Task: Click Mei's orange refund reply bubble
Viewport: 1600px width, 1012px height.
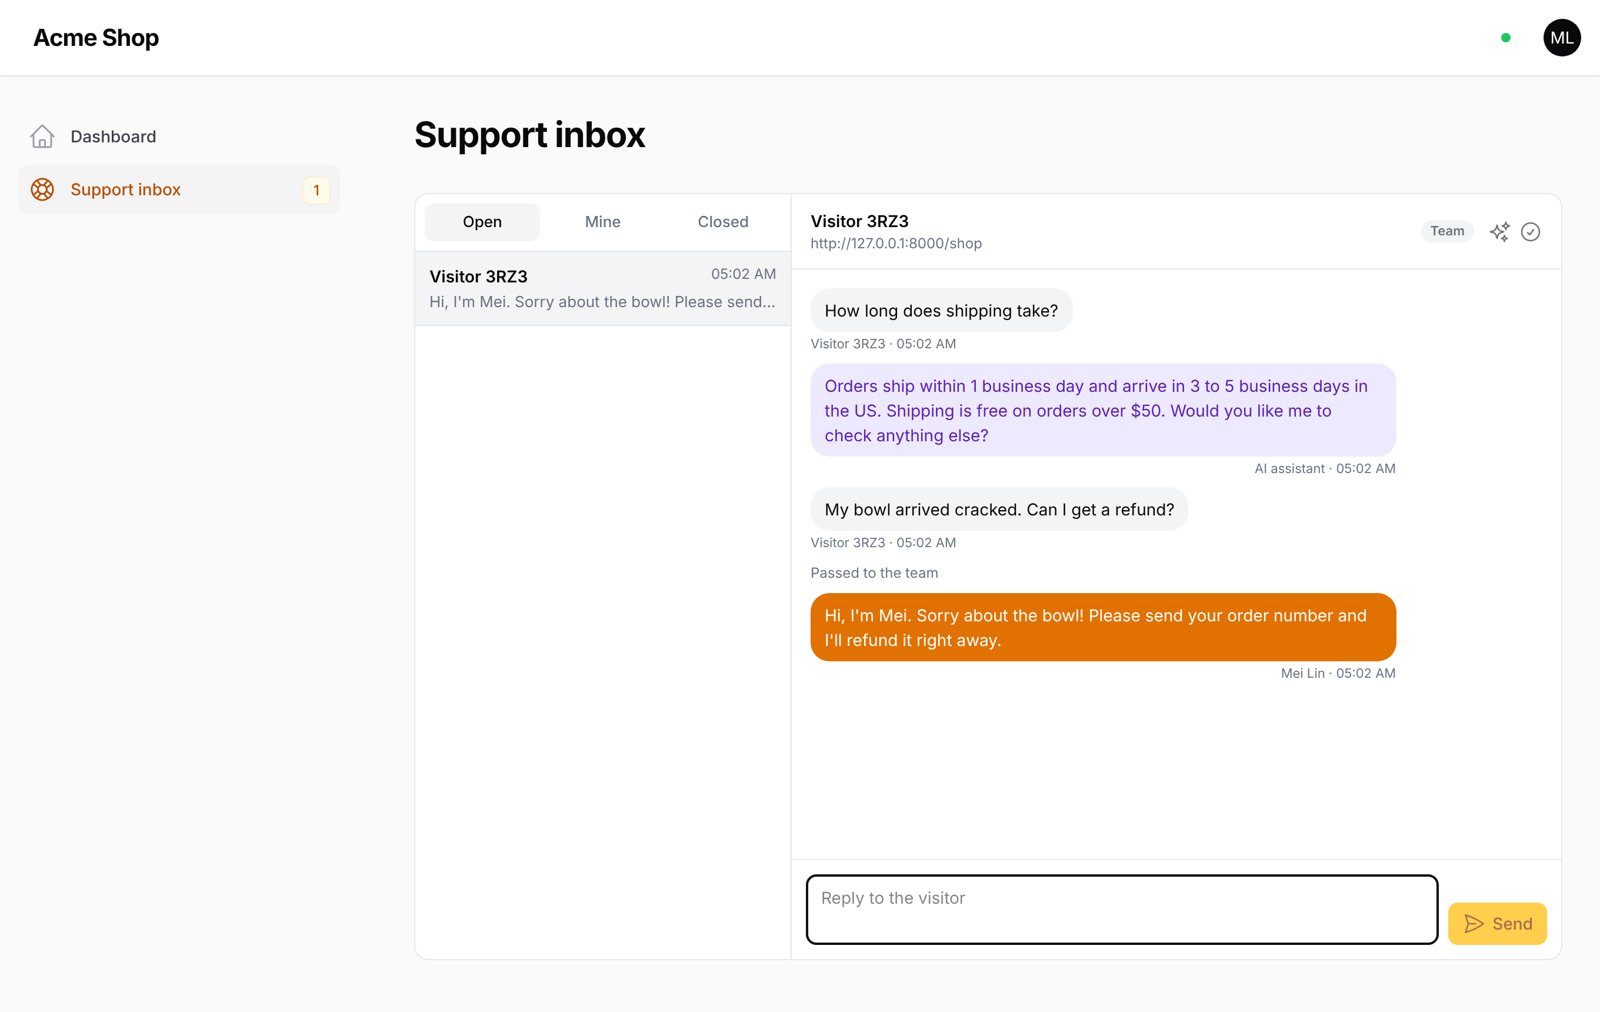Action: (1103, 628)
